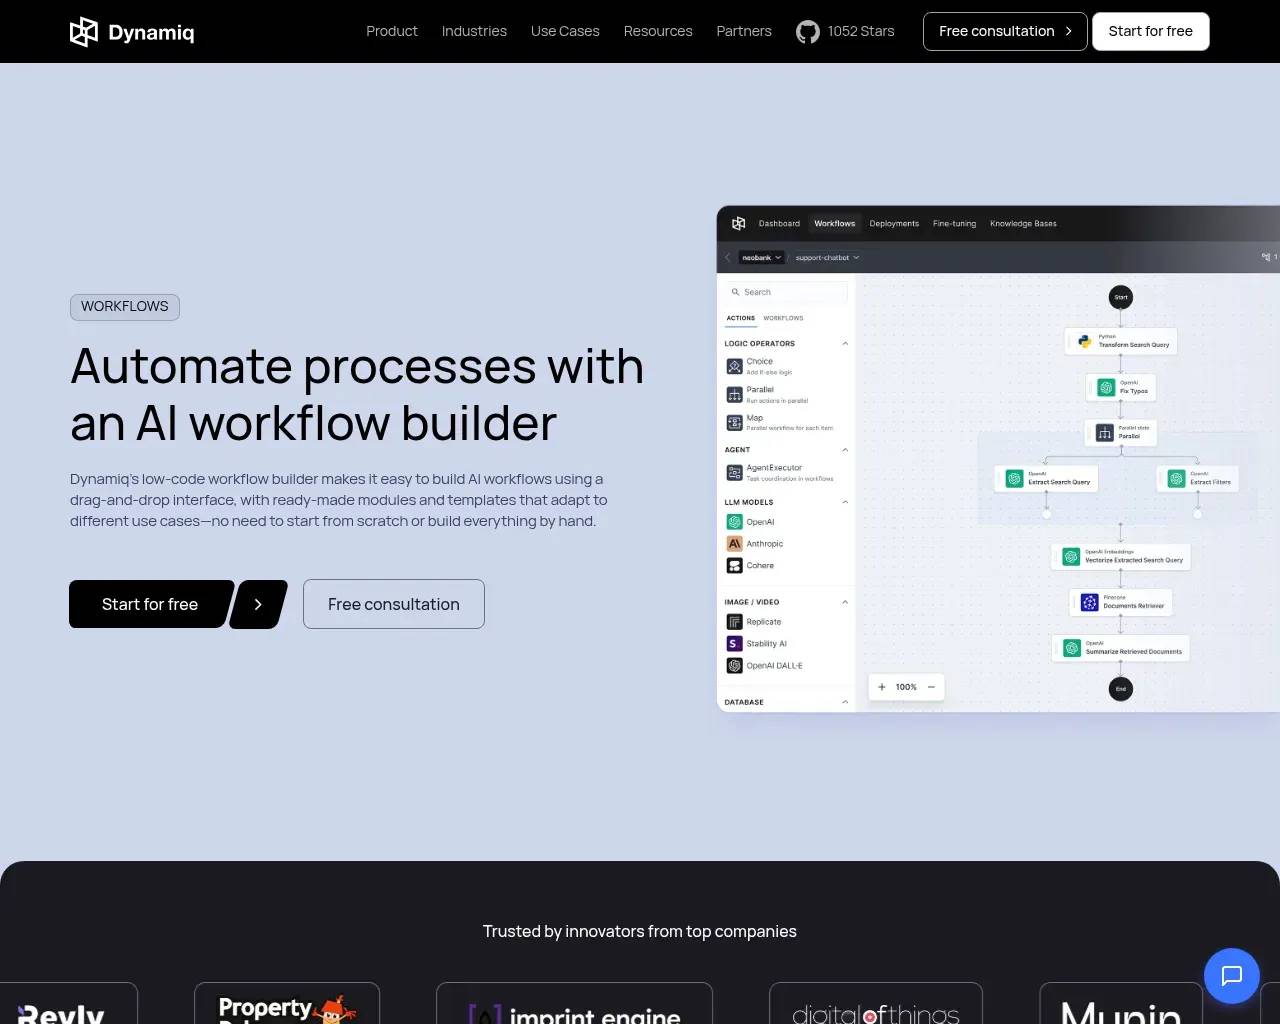Click the zoom out minus icon
This screenshot has height=1024, width=1280.
931,687
